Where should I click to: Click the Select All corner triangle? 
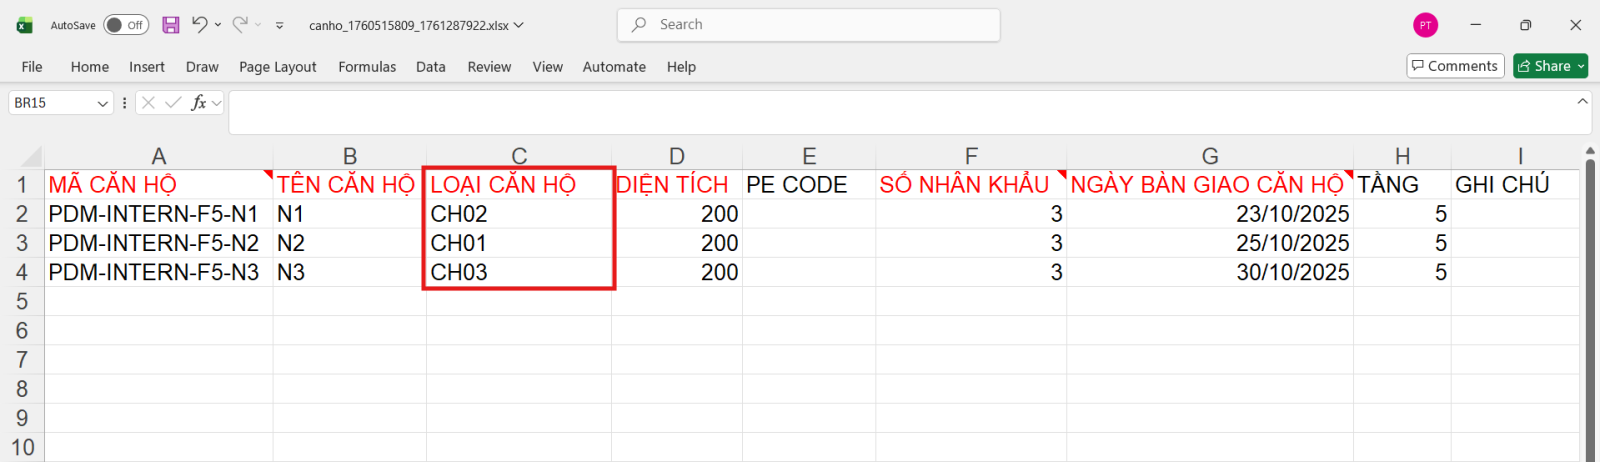pos(32,157)
